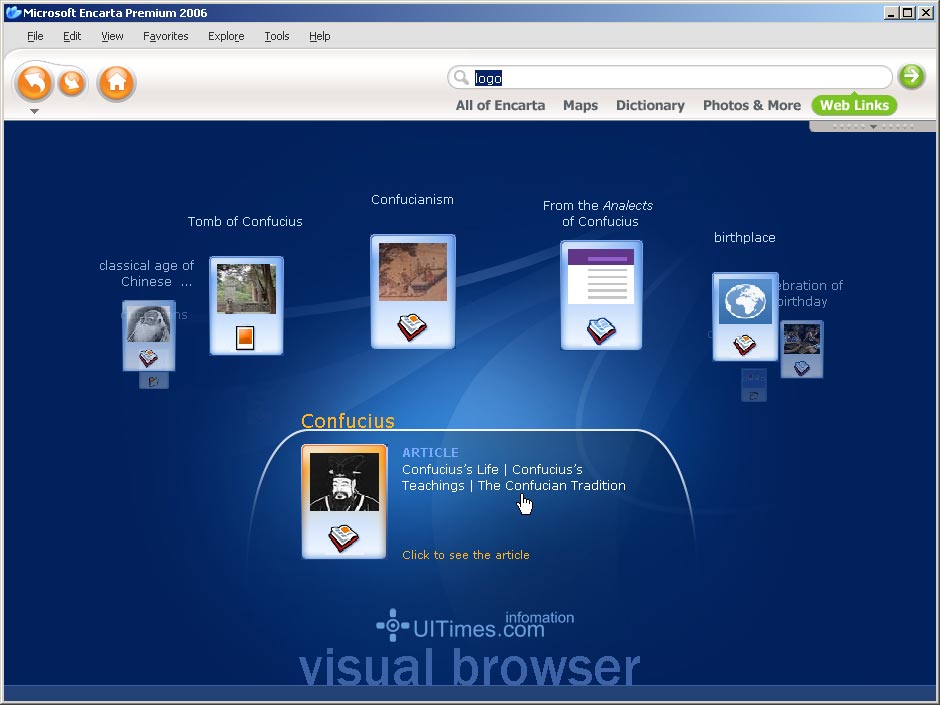Open the Confucianism painting thumbnail
The width and height of the screenshot is (940, 705).
413,272
